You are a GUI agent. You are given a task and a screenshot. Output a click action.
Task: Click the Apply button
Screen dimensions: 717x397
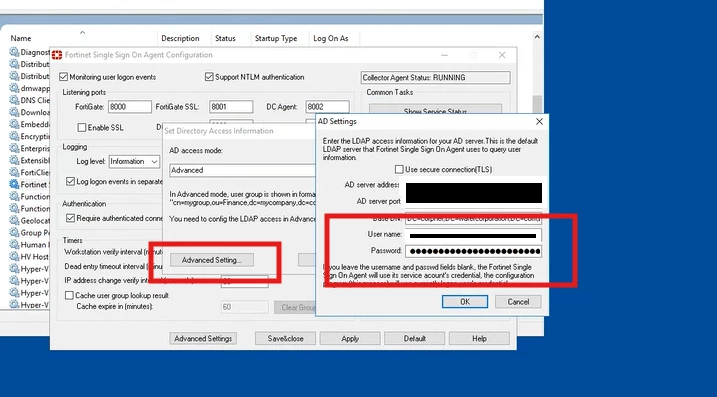(350, 338)
